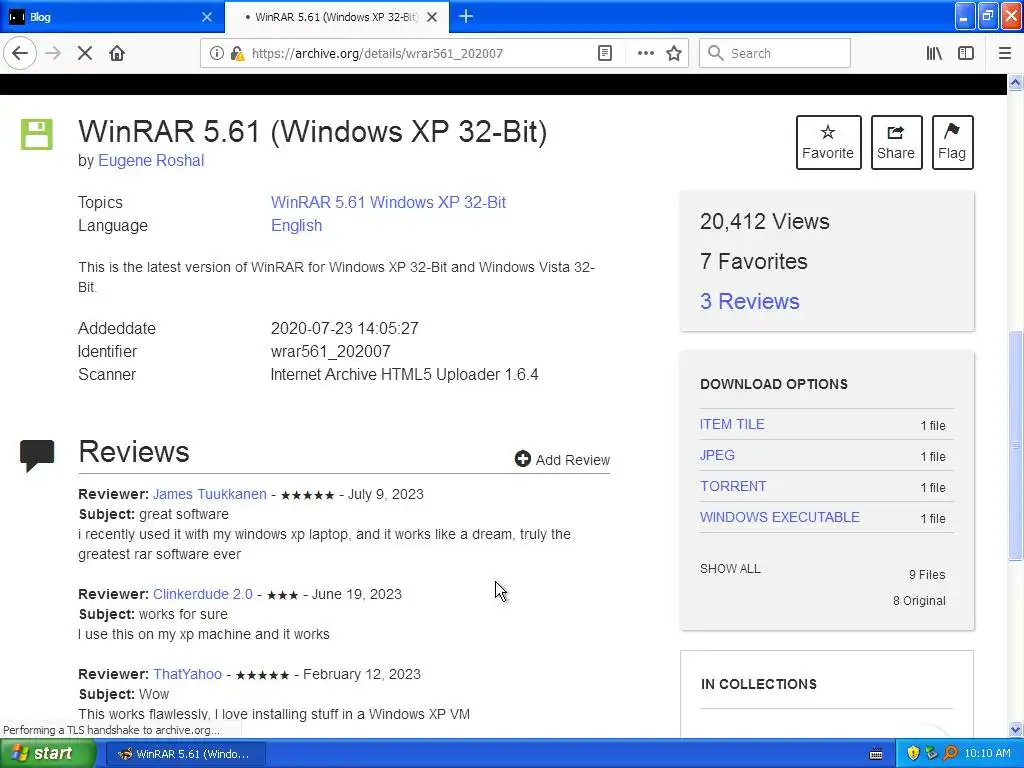Flag this archive item
This screenshot has width=1024, height=768.
click(x=952, y=142)
